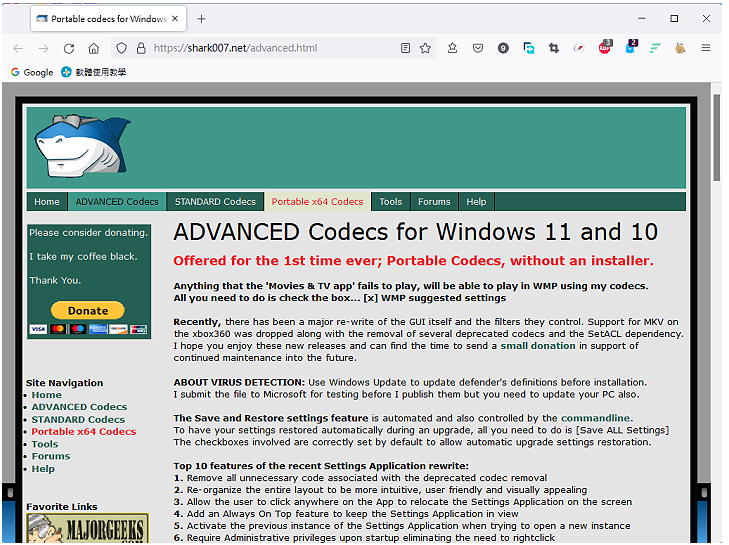Click the 'Site Navigation' heading
The width and height of the screenshot is (729, 545).
pyautogui.click(x=65, y=383)
